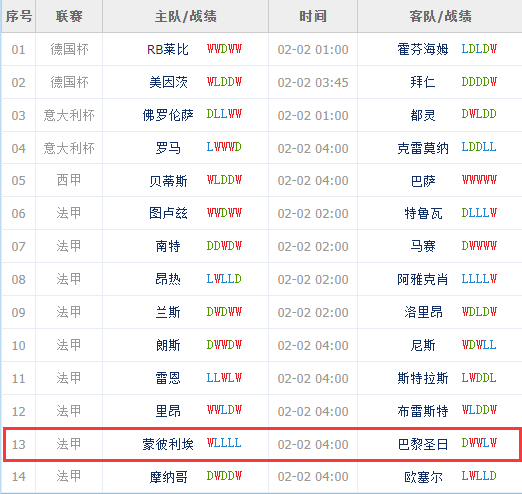522x494 pixels.
Task: Click 拜仁 form record DDDDW
Action: tap(479, 81)
